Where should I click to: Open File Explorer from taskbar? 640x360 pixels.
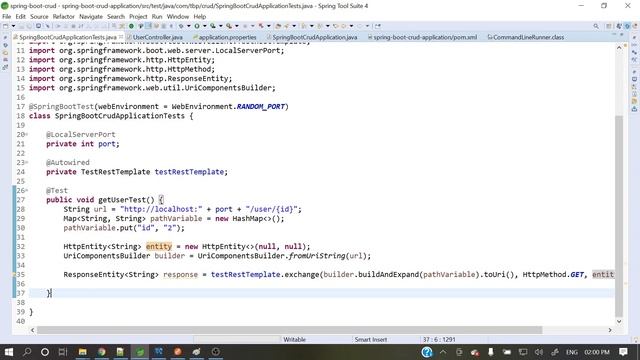coord(82,352)
